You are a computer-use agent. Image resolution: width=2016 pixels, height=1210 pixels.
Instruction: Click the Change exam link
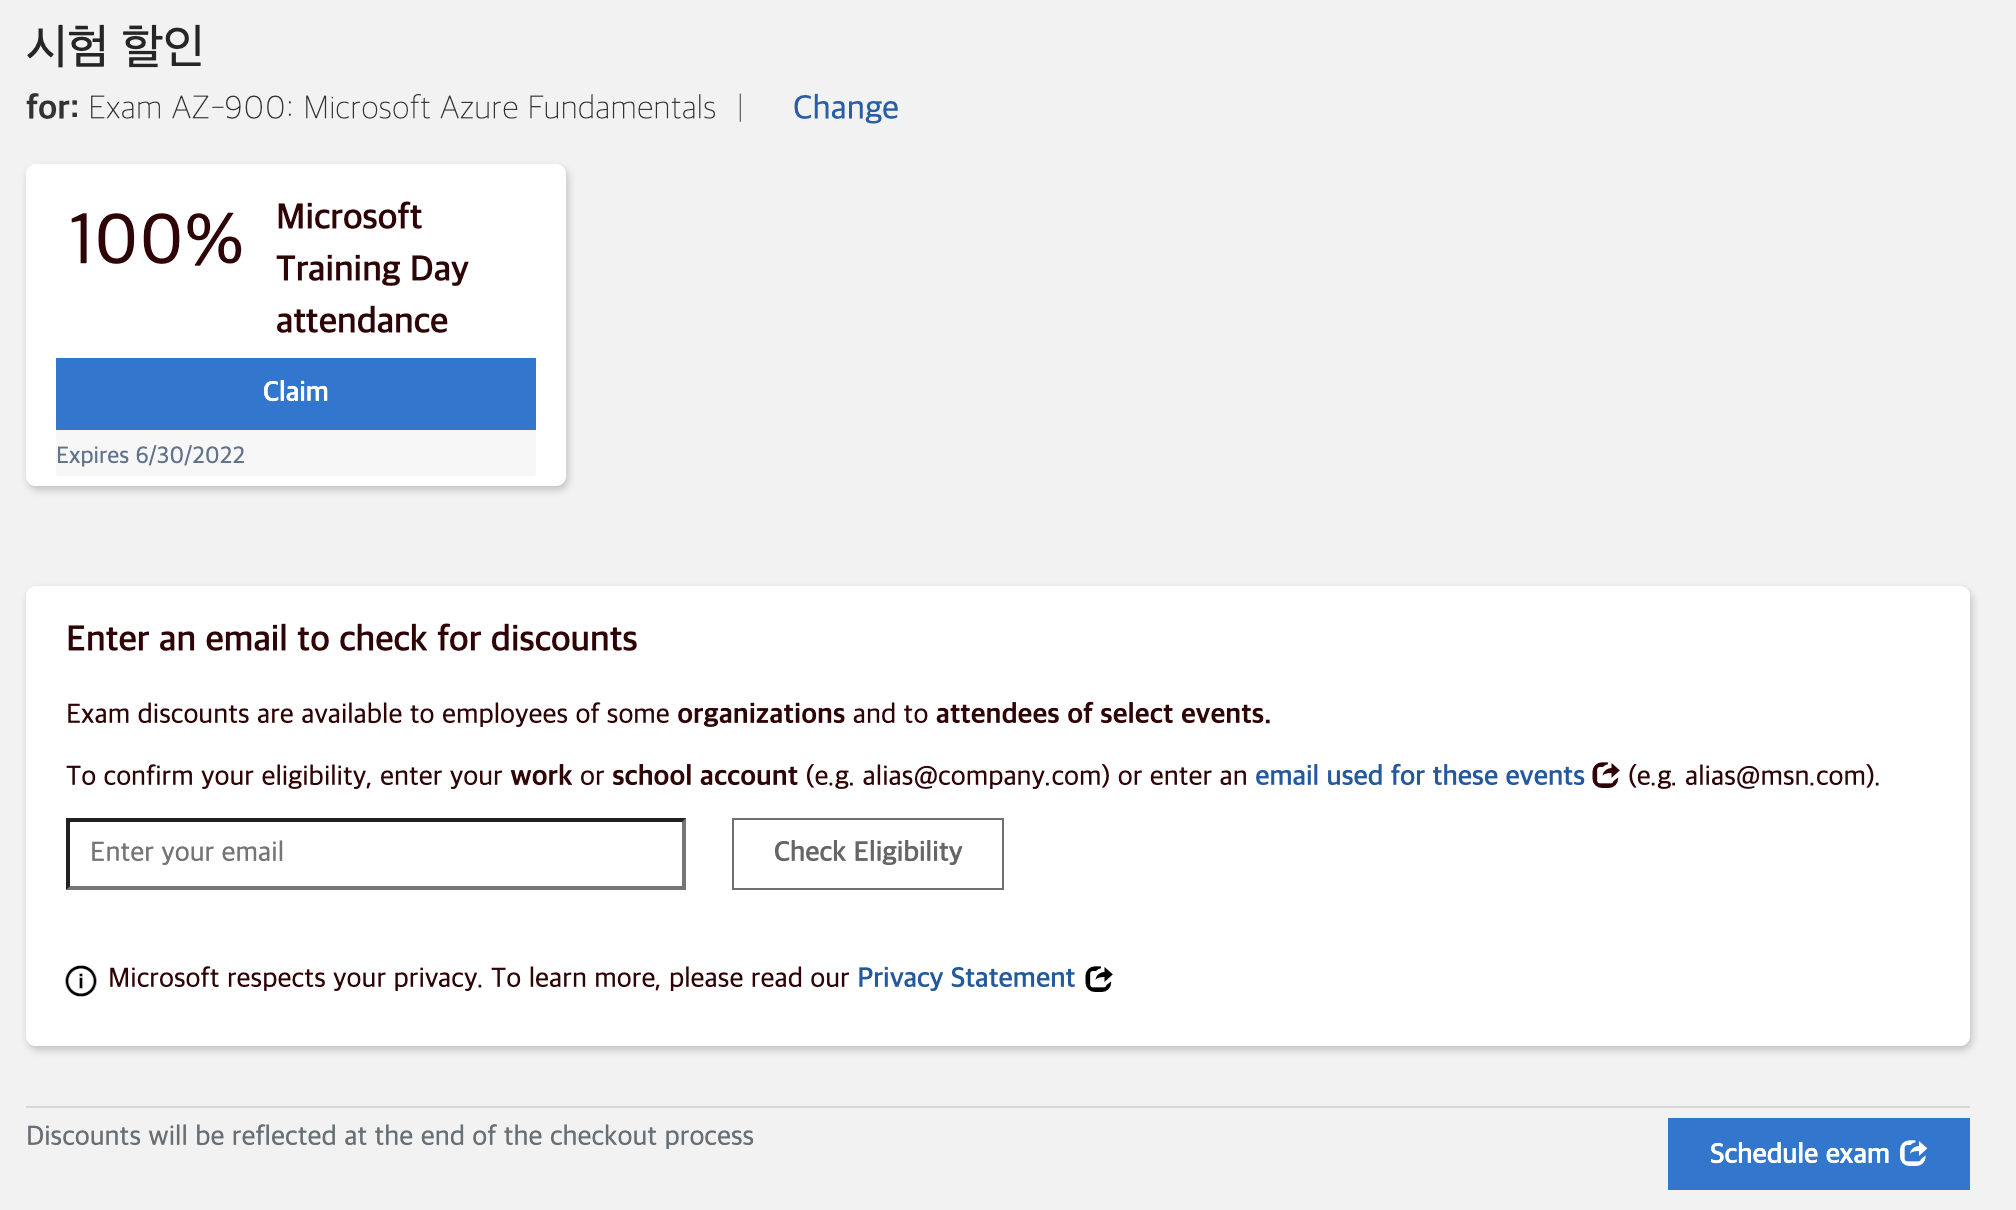point(845,107)
